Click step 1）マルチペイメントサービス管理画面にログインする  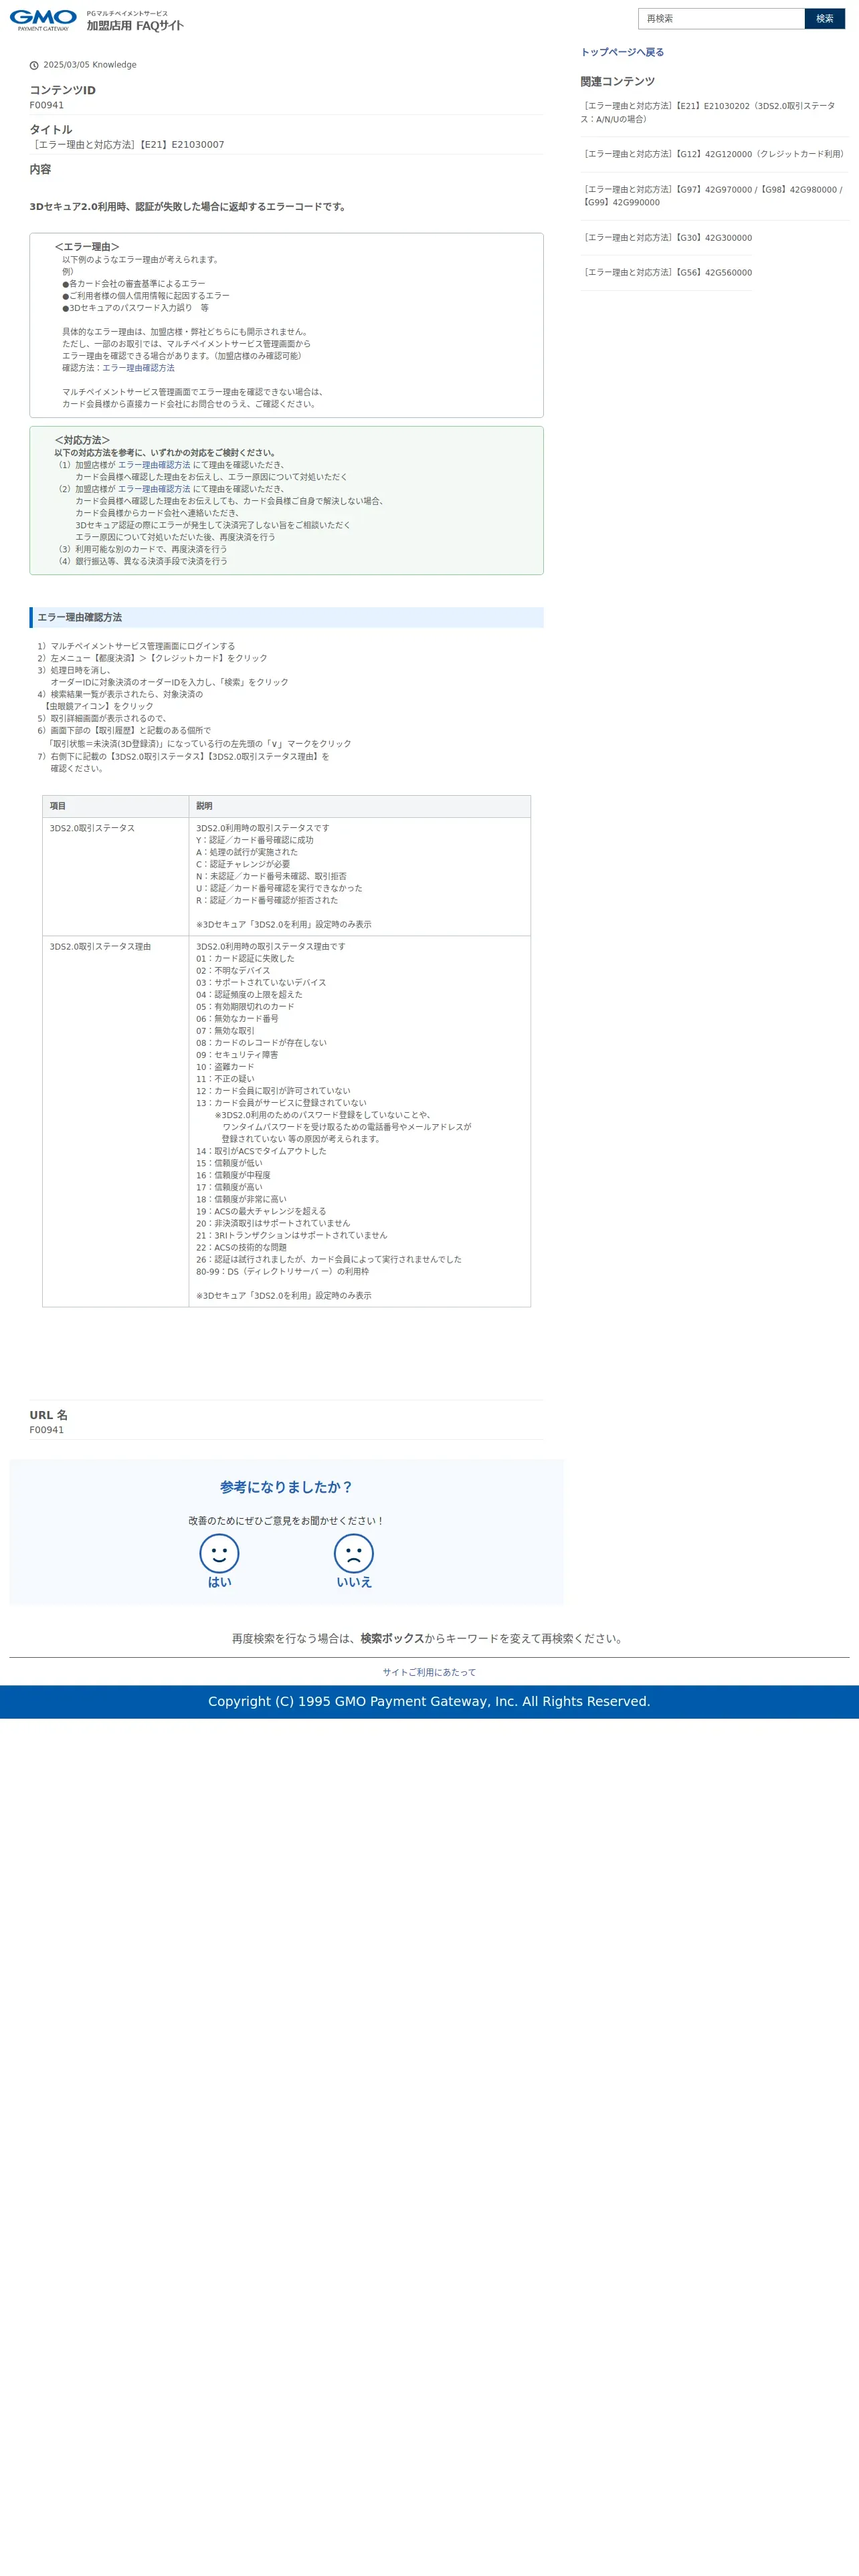point(136,646)
